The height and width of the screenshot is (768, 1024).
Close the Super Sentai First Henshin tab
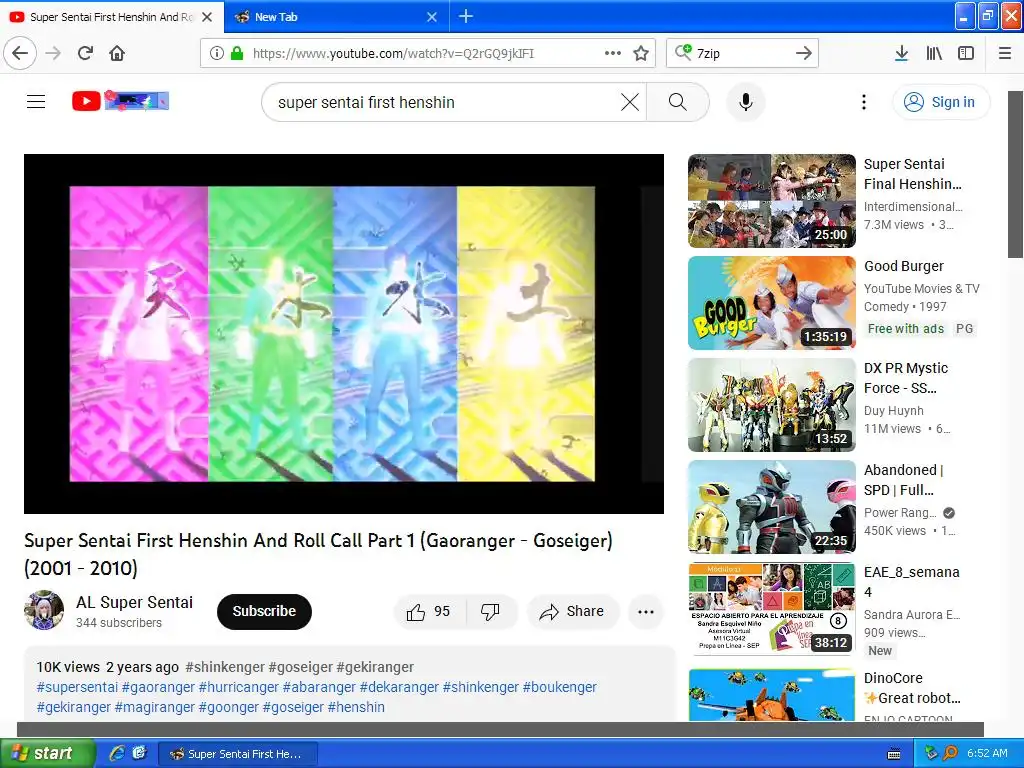coord(207,17)
